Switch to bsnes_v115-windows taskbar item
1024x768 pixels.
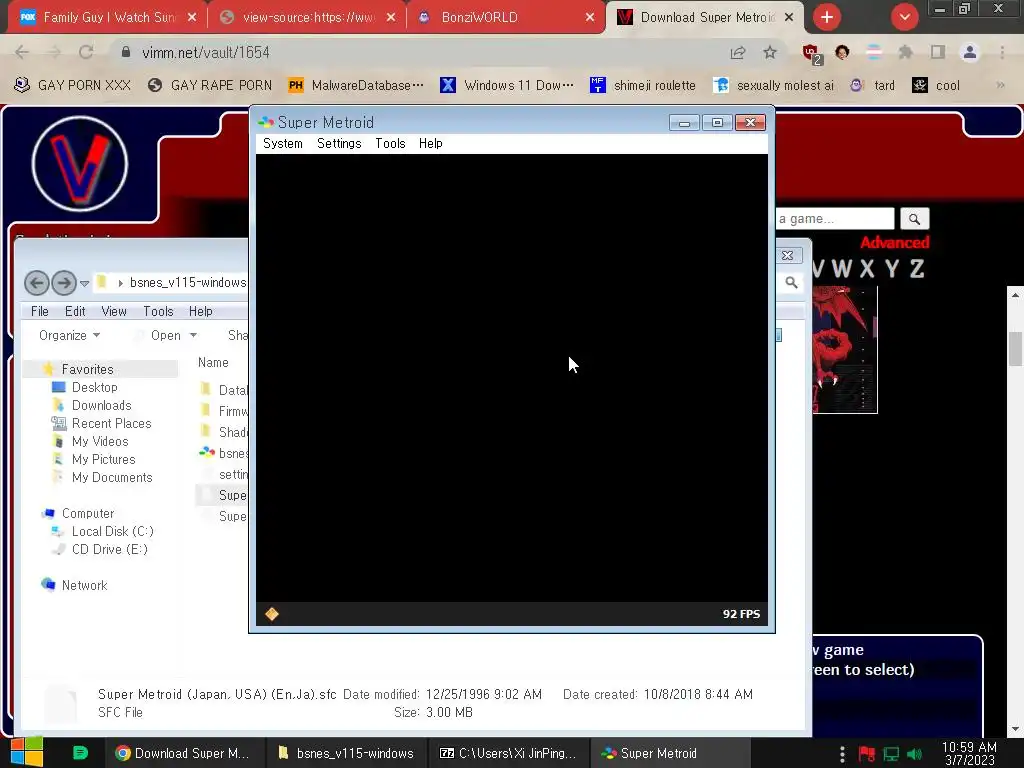pyautogui.click(x=346, y=753)
